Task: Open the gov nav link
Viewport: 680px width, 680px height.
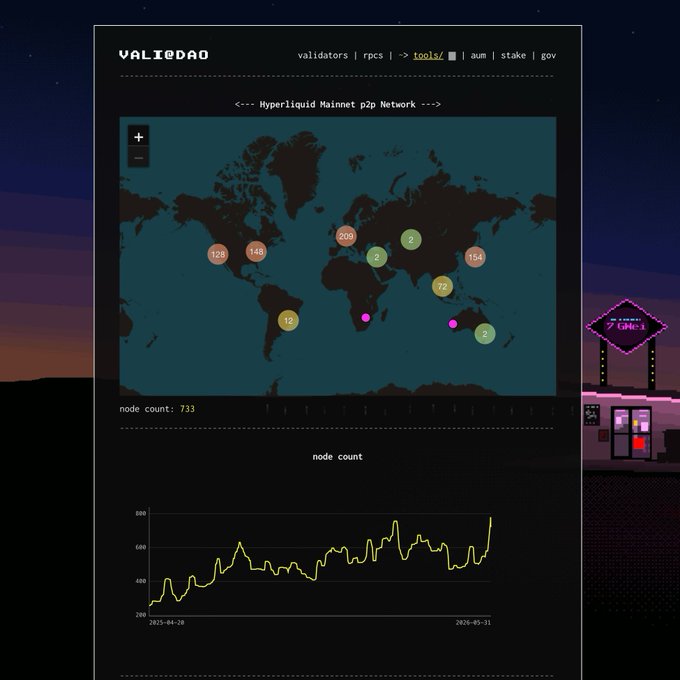Action: point(548,56)
